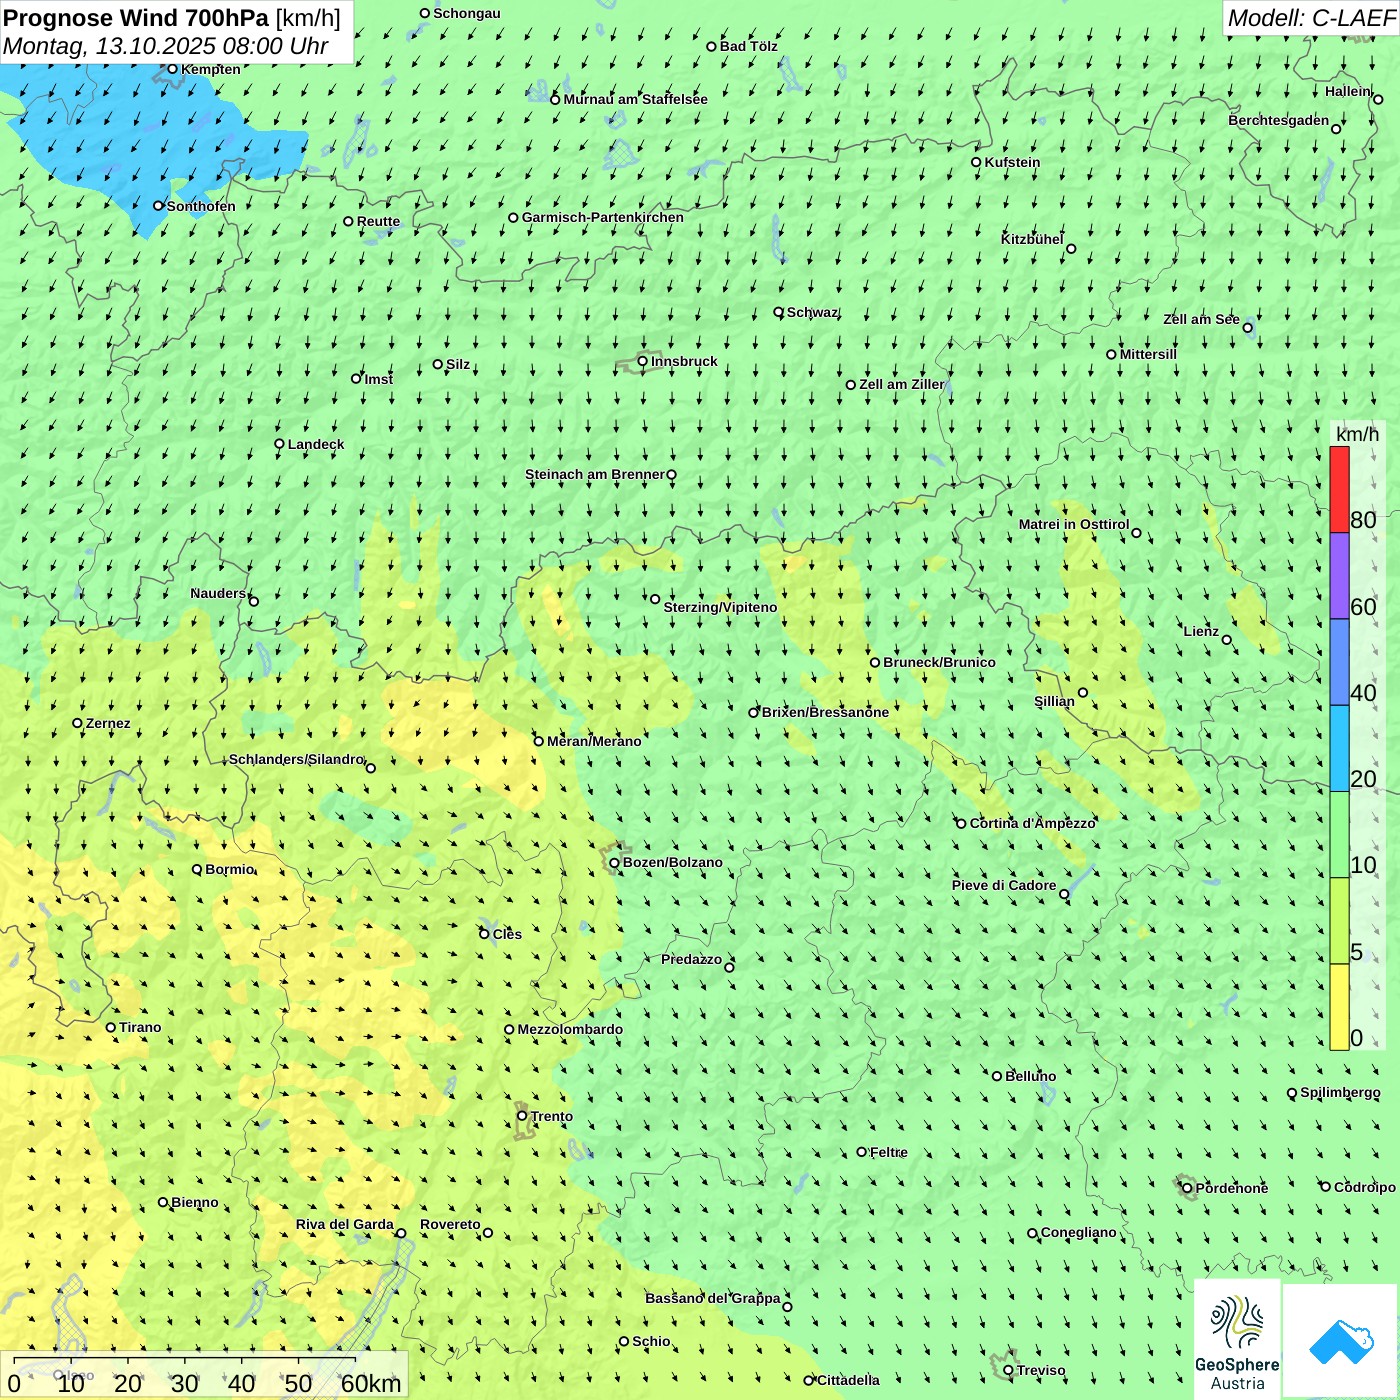
Task: Click the Trento city marker
Action: pyautogui.click(x=522, y=1116)
